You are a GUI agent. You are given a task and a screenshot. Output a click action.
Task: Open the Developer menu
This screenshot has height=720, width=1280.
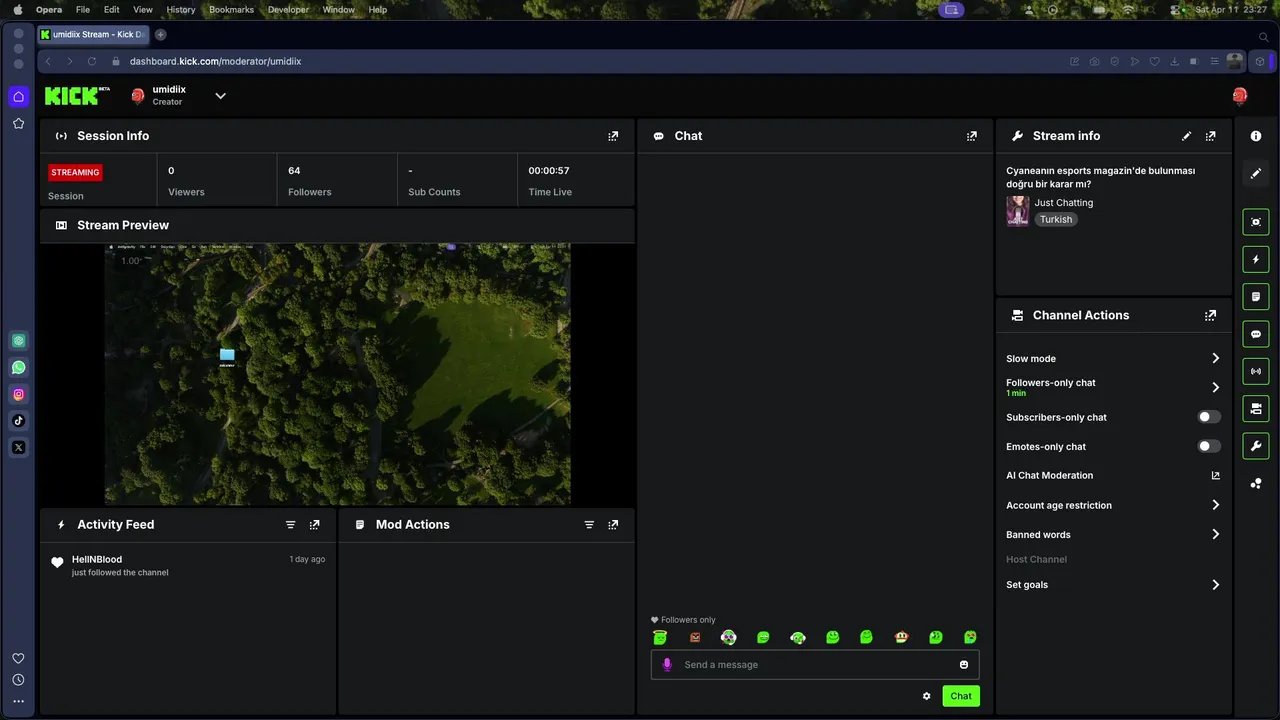point(288,9)
